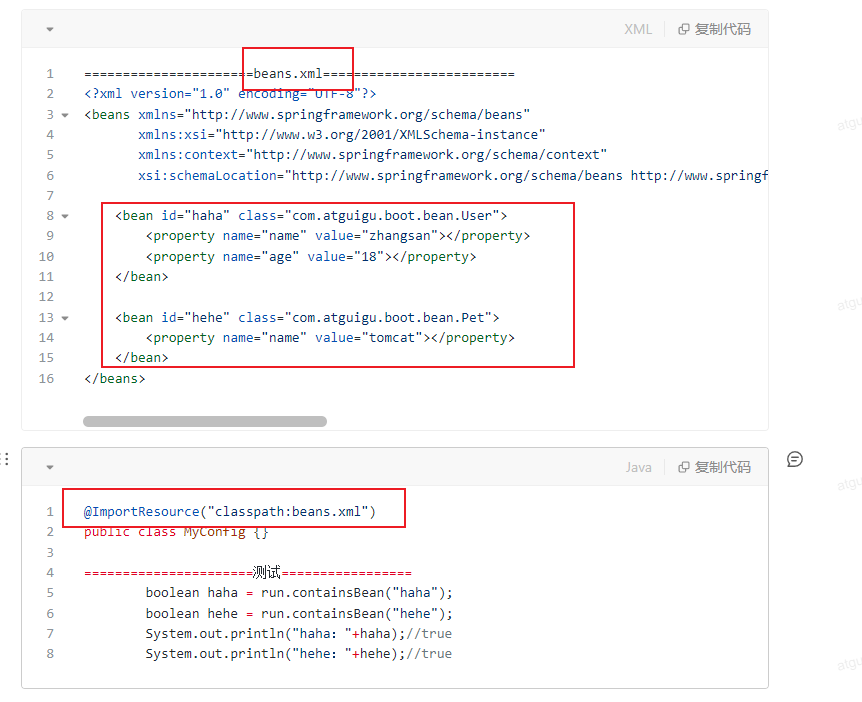The image size is (862, 702).
Task: Click the drag handle dots left of the Java block
Action: [5, 459]
